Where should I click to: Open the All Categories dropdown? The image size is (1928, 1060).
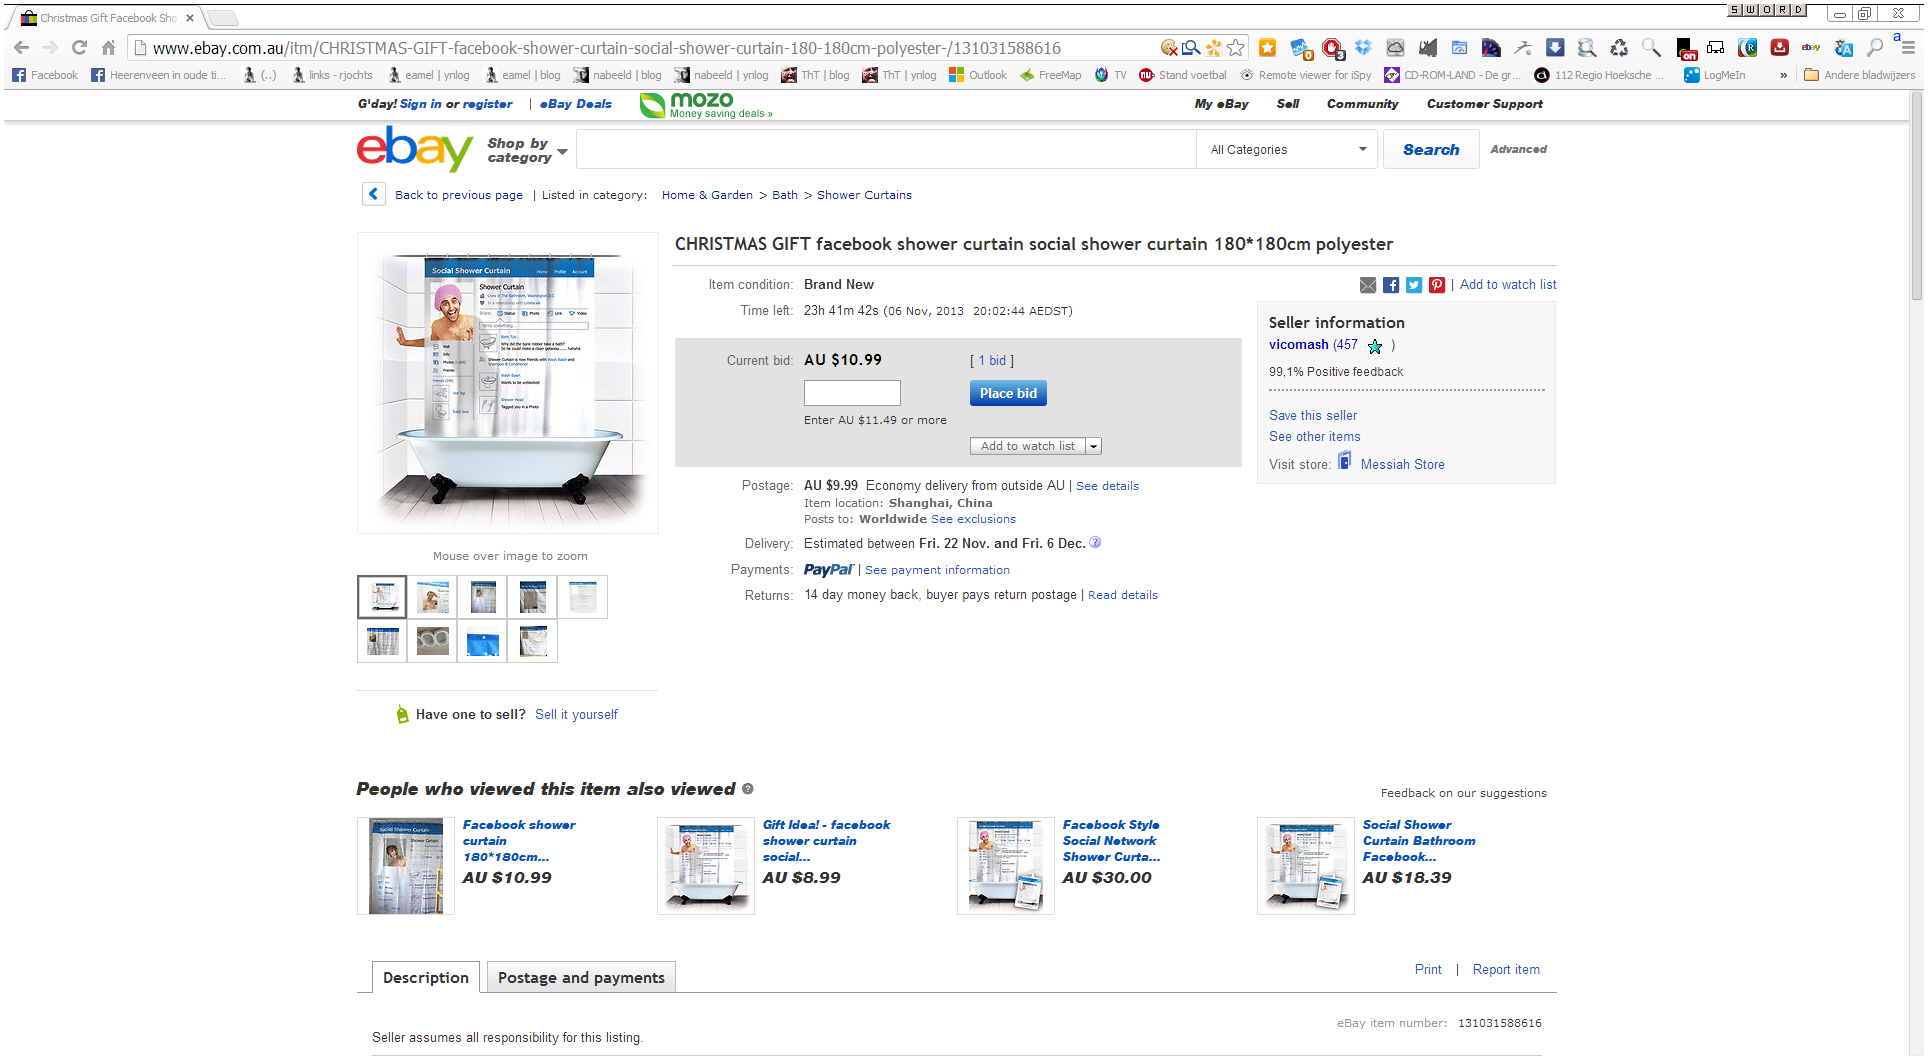[x=1288, y=150]
